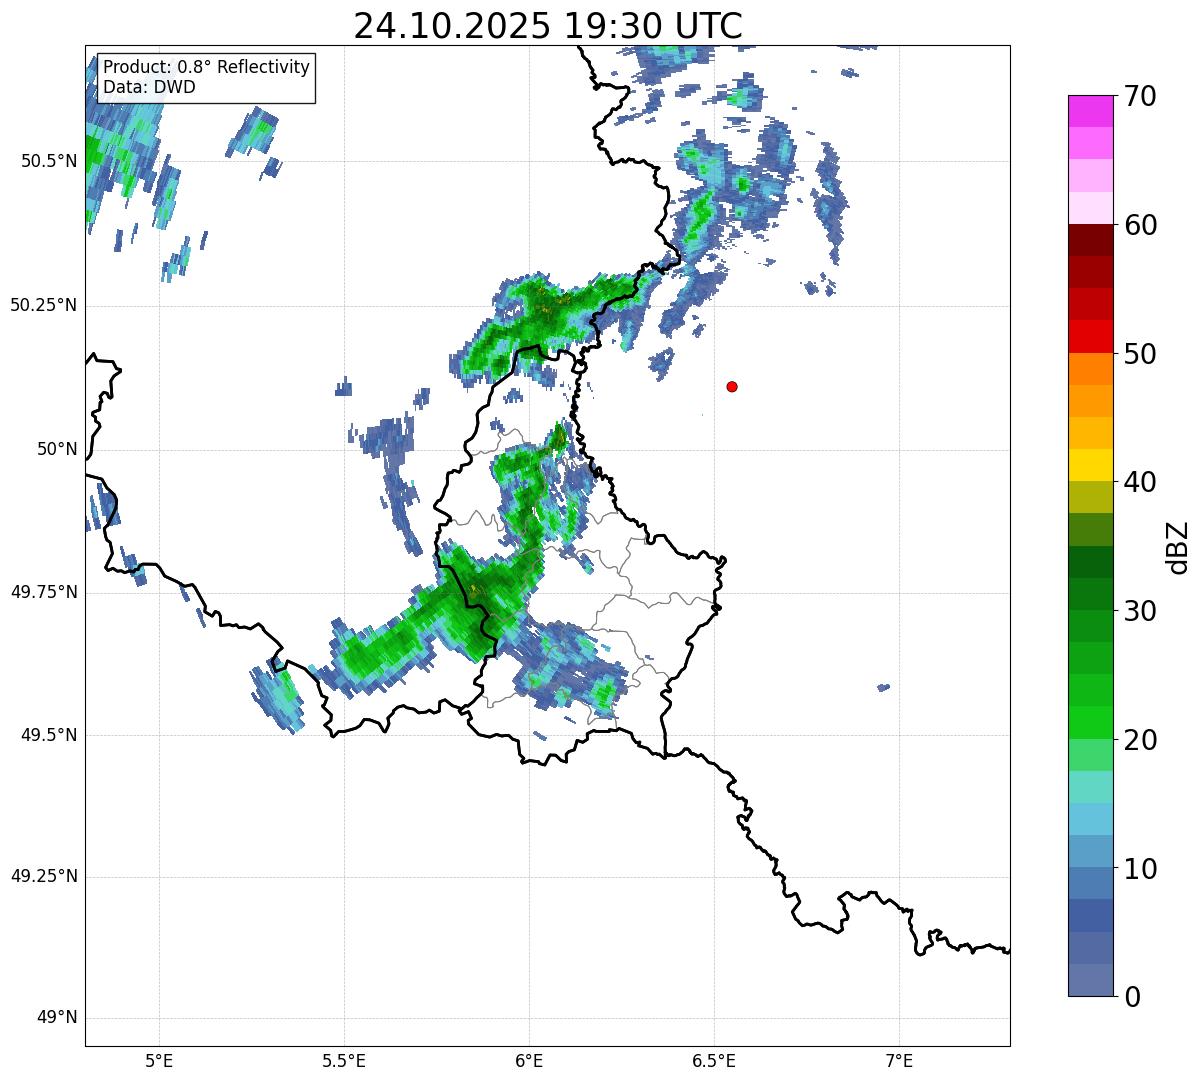Click the 50.5°N latitude label

pyautogui.click(x=49, y=161)
